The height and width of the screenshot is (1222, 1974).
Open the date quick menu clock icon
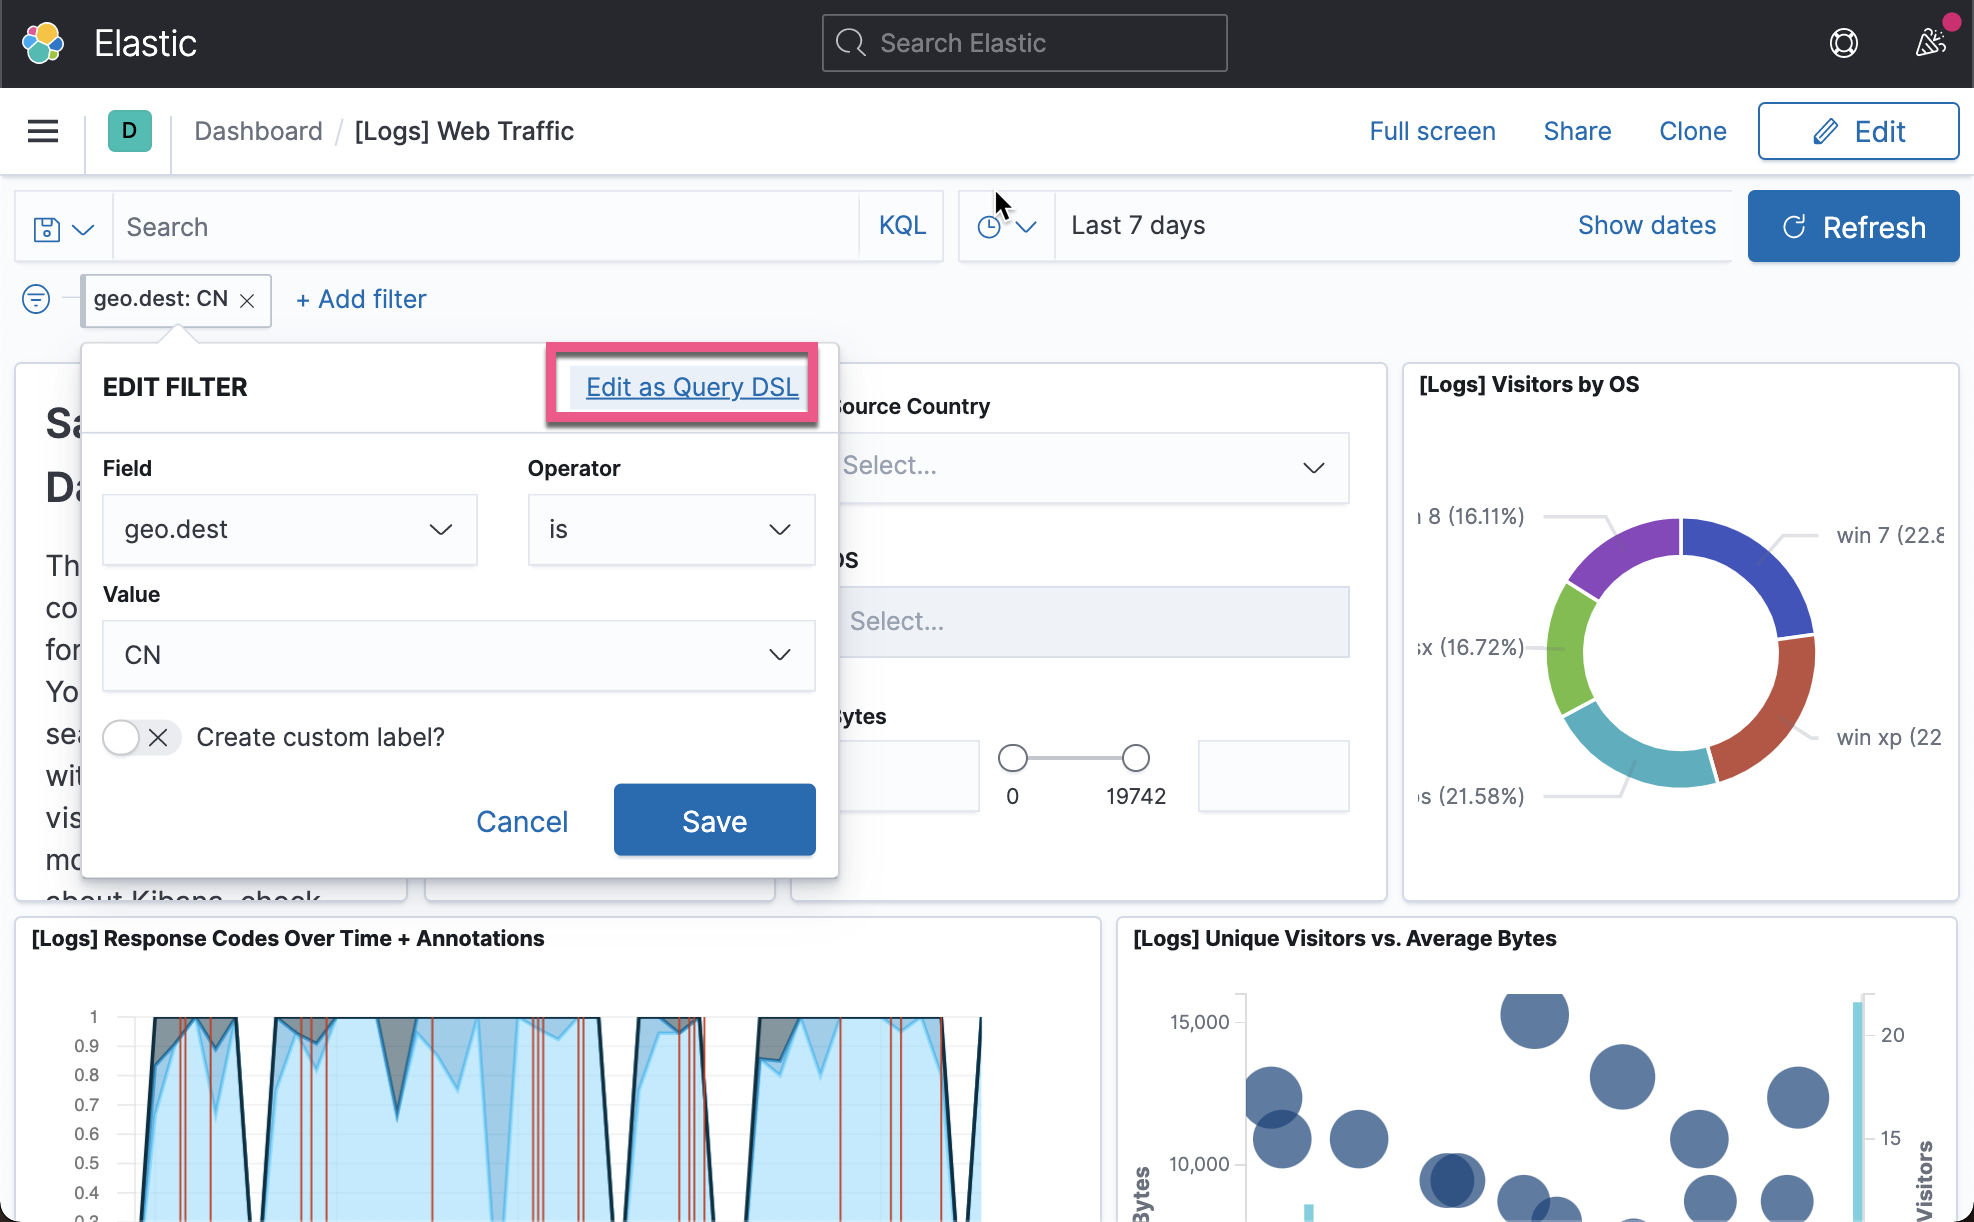(x=1005, y=227)
